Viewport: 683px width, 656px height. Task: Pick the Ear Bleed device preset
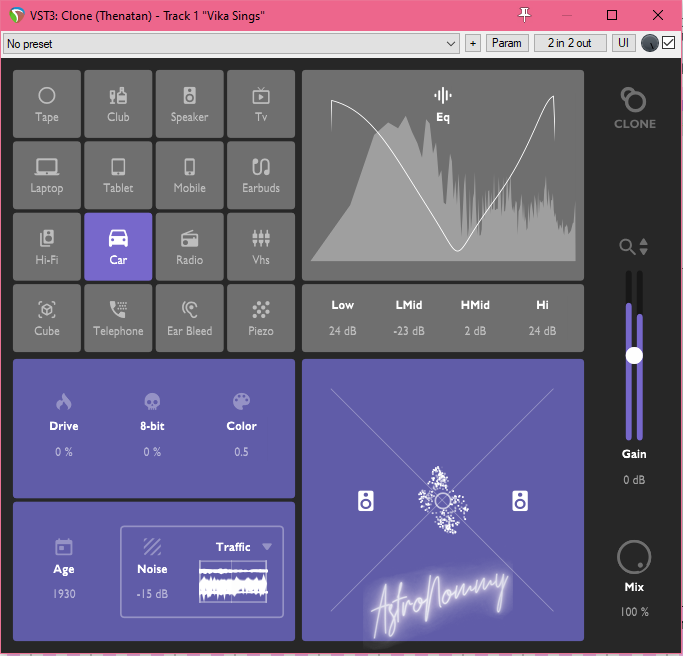pos(189,318)
